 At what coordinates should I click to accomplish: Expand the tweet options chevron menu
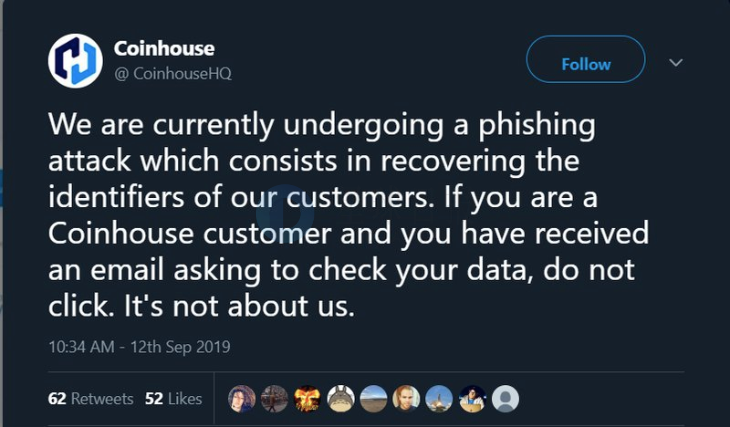tap(676, 62)
